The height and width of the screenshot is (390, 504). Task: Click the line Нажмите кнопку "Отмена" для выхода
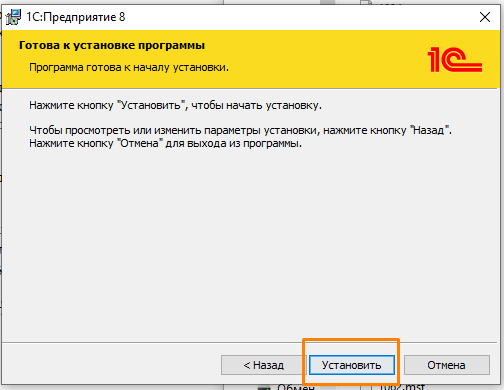pyautogui.click(x=165, y=143)
